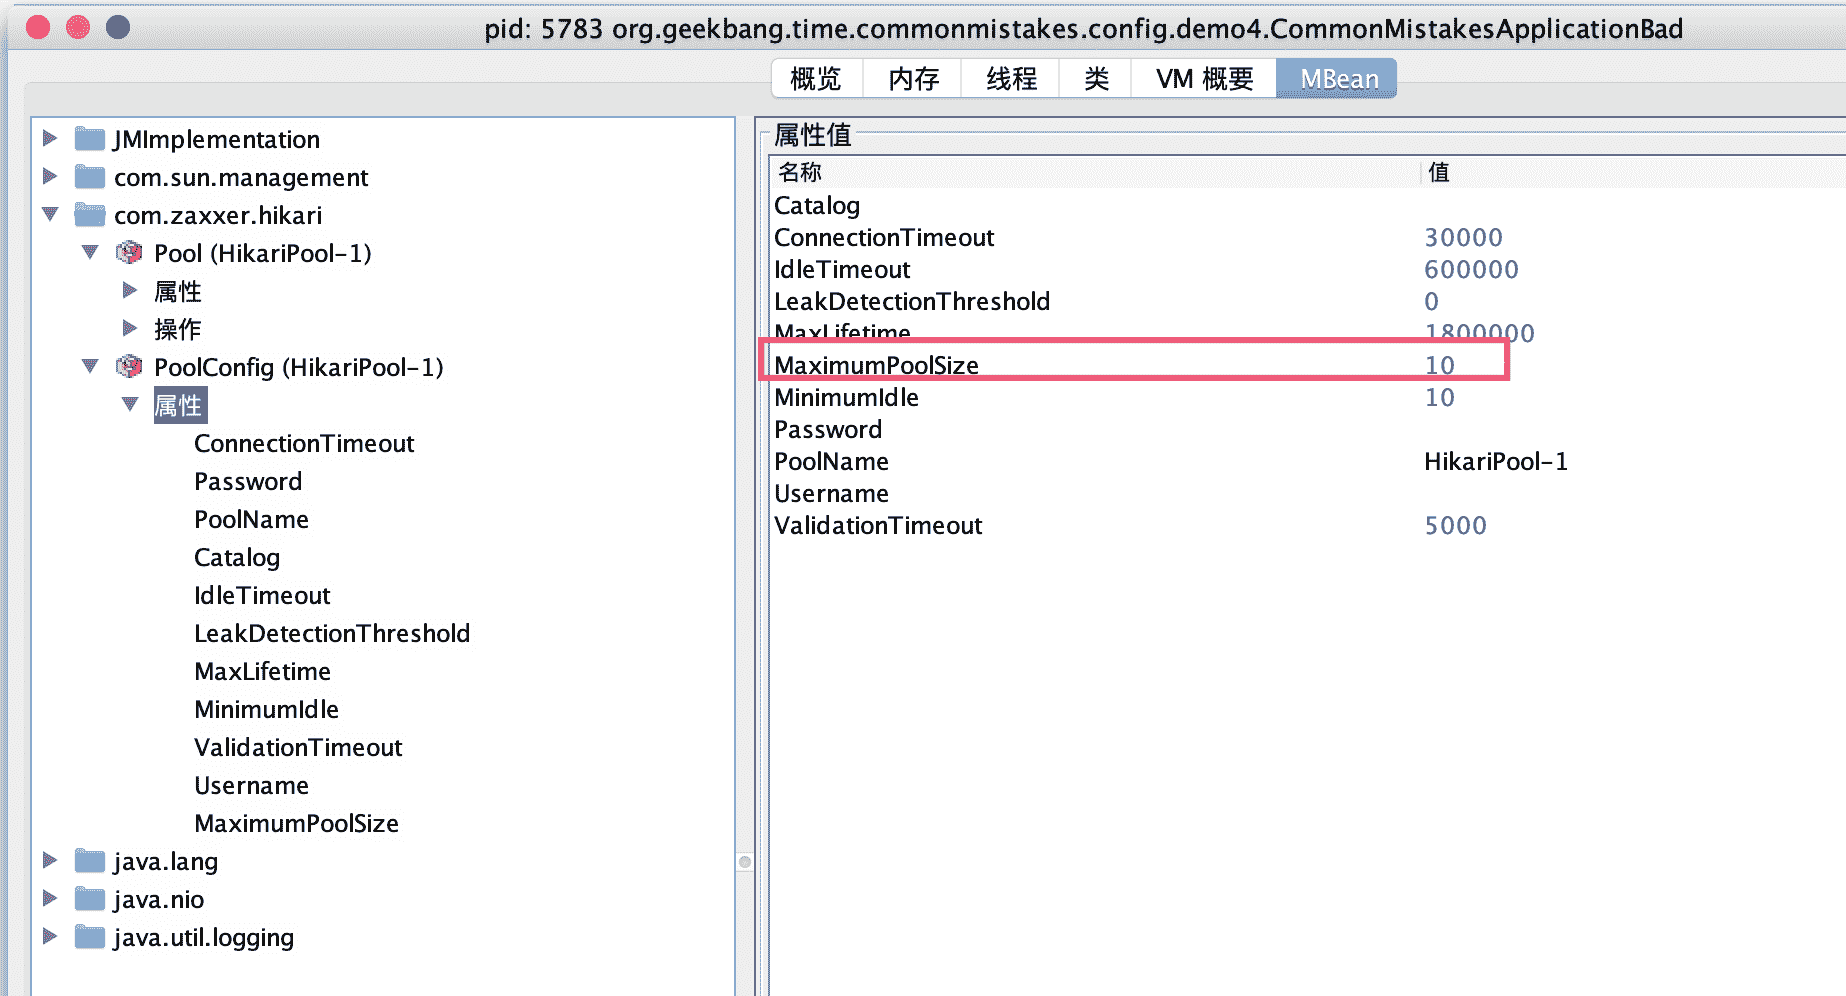Viewport: 1846px width, 996px height.
Task: Select Password in the attribute tree
Action: pos(248,481)
